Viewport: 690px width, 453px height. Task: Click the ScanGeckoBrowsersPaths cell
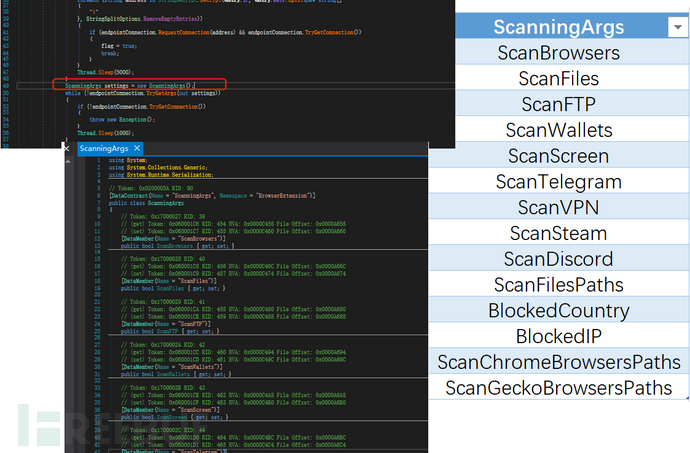click(558, 388)
